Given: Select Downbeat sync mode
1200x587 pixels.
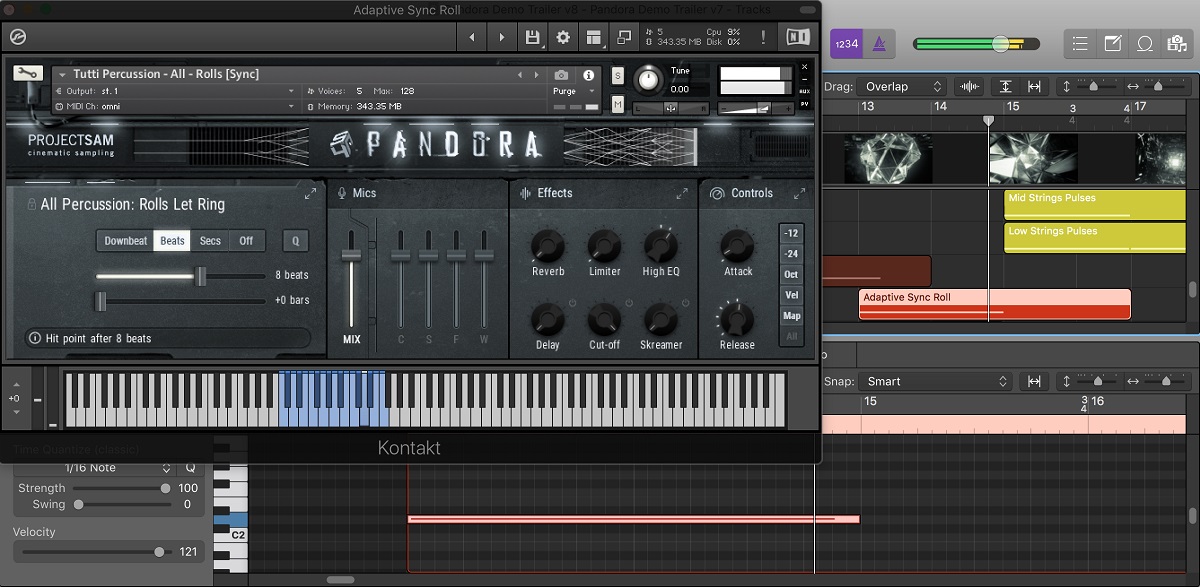Looking at the screenshot, I should 125,241.
